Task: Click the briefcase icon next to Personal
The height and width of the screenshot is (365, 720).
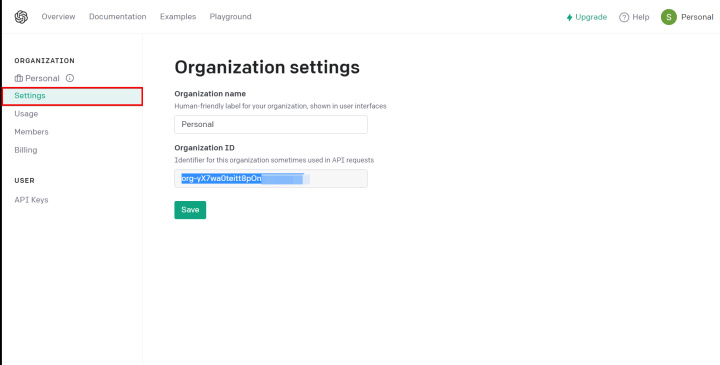Action: [18, 78]
